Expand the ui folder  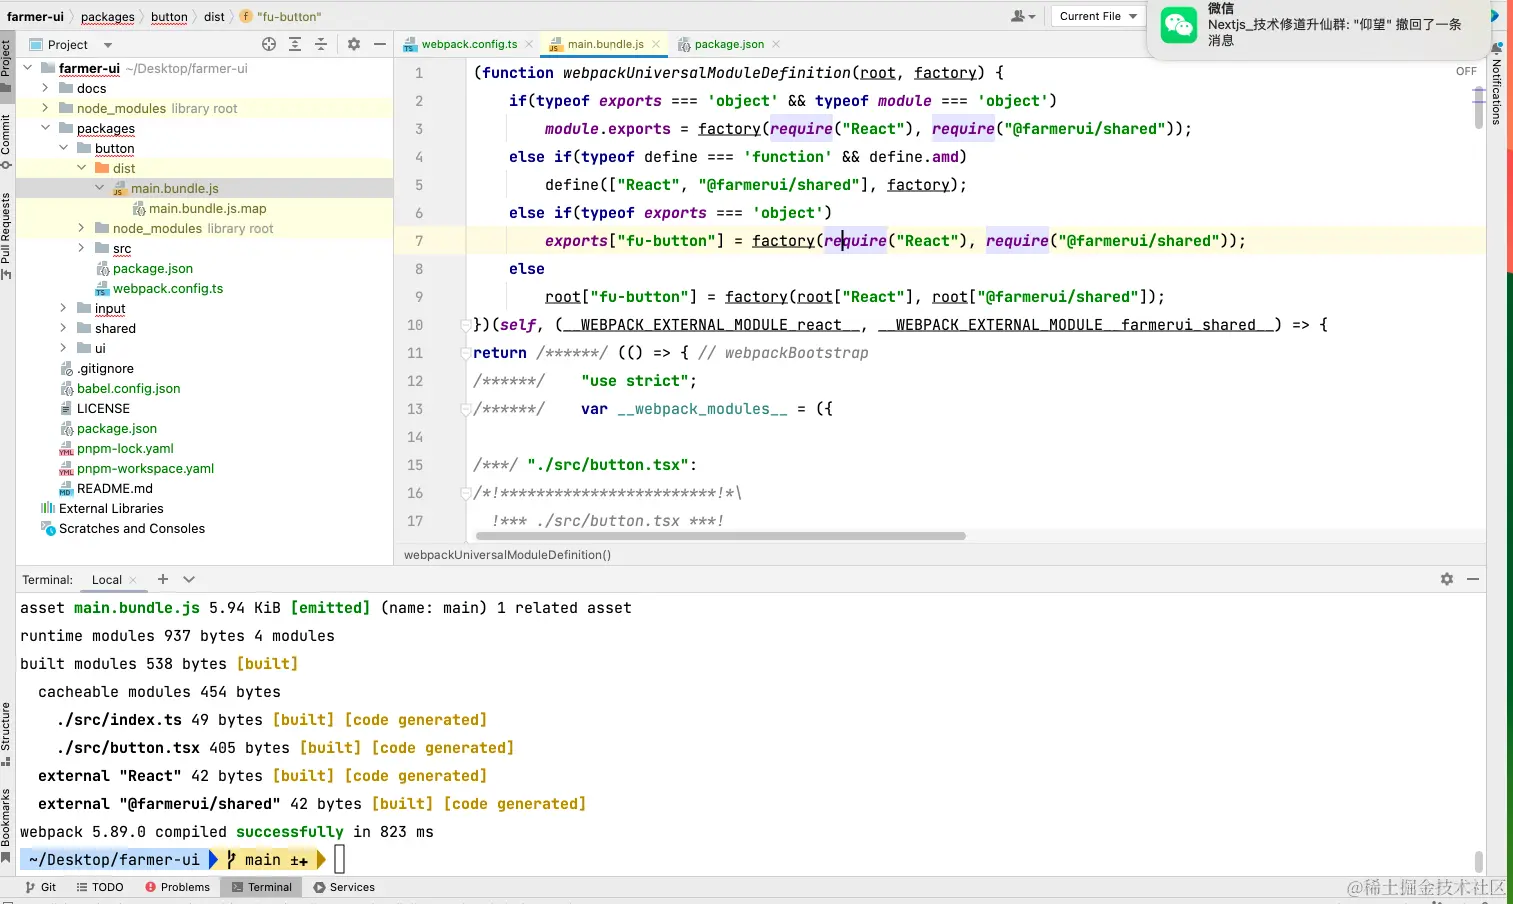tap(64, 348)
